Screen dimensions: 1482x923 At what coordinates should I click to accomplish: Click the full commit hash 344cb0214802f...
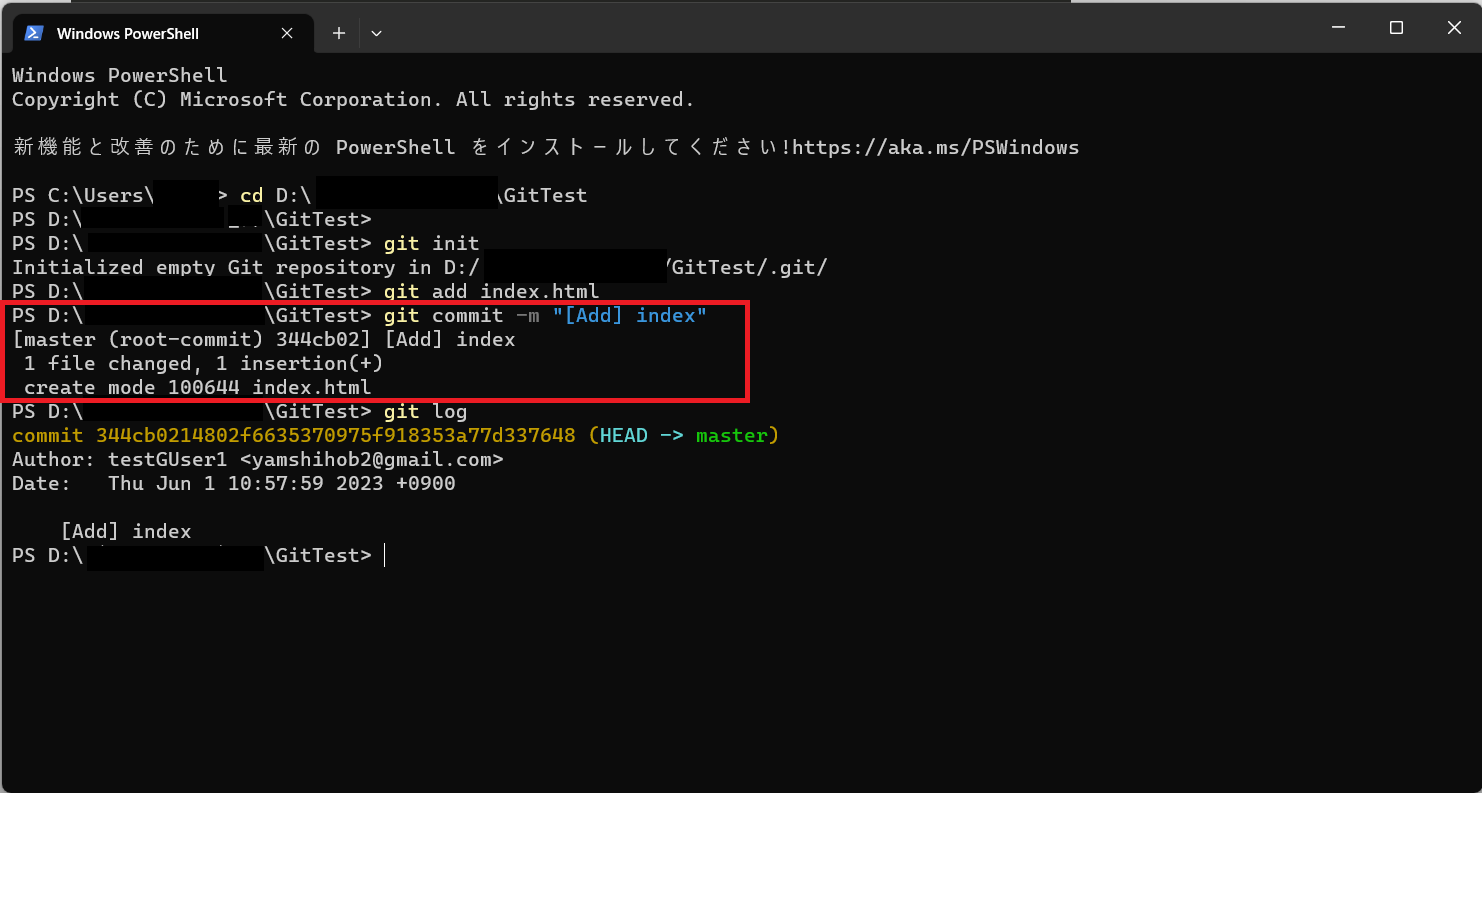tap(335, 435)
